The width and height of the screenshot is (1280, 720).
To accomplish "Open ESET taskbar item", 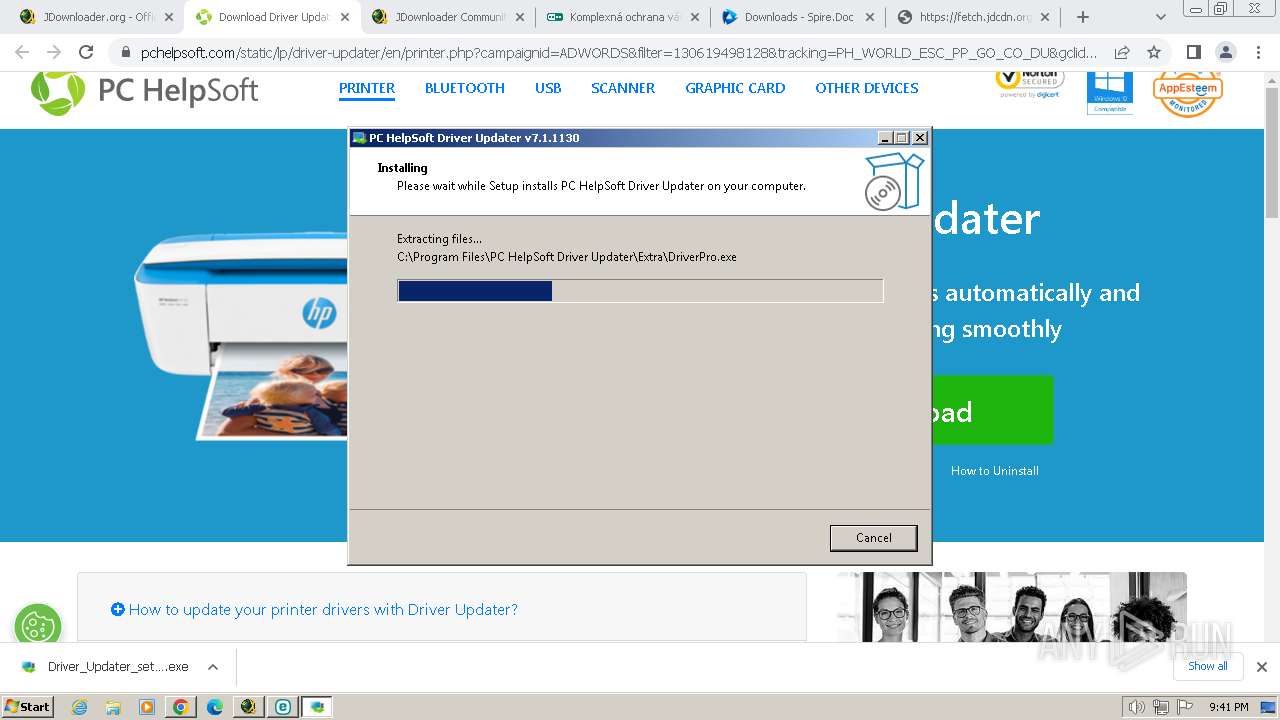I will 283,707.
